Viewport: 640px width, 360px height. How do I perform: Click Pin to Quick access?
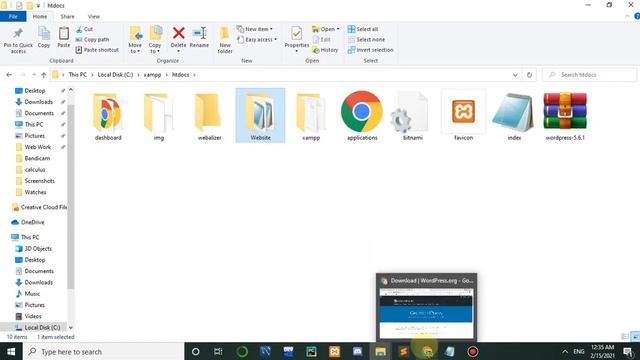tap(18, 40)
